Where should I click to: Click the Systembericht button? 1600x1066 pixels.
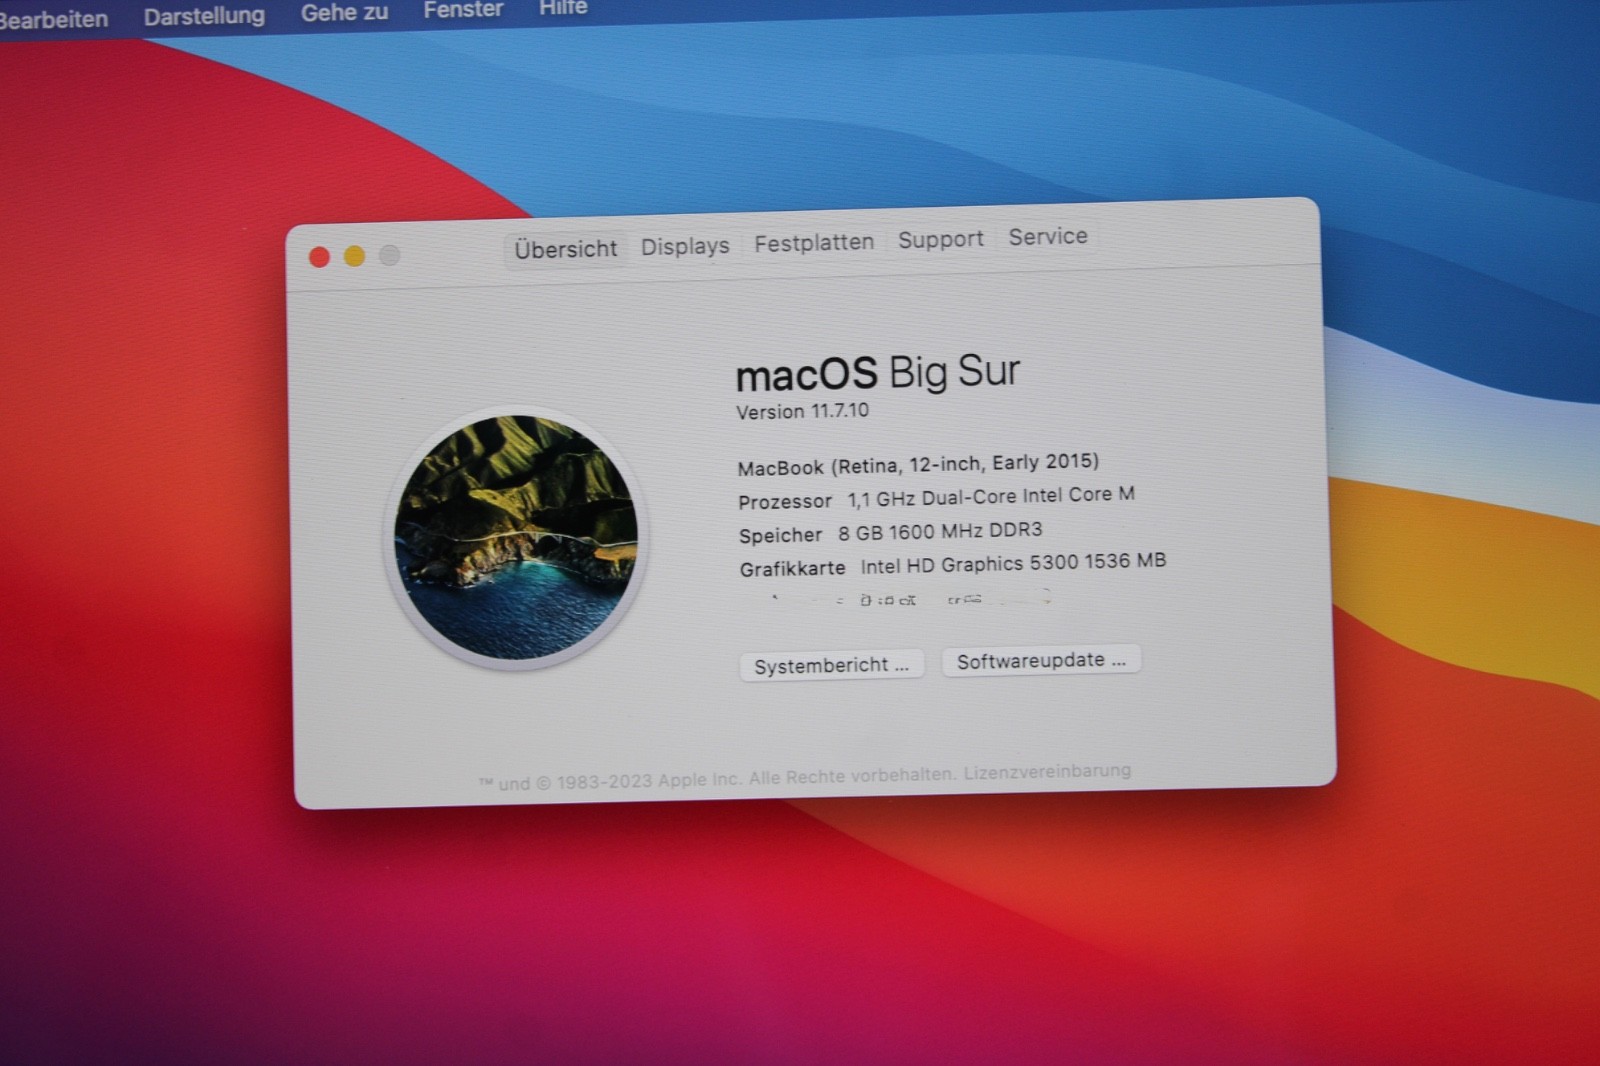pos(831,666)
